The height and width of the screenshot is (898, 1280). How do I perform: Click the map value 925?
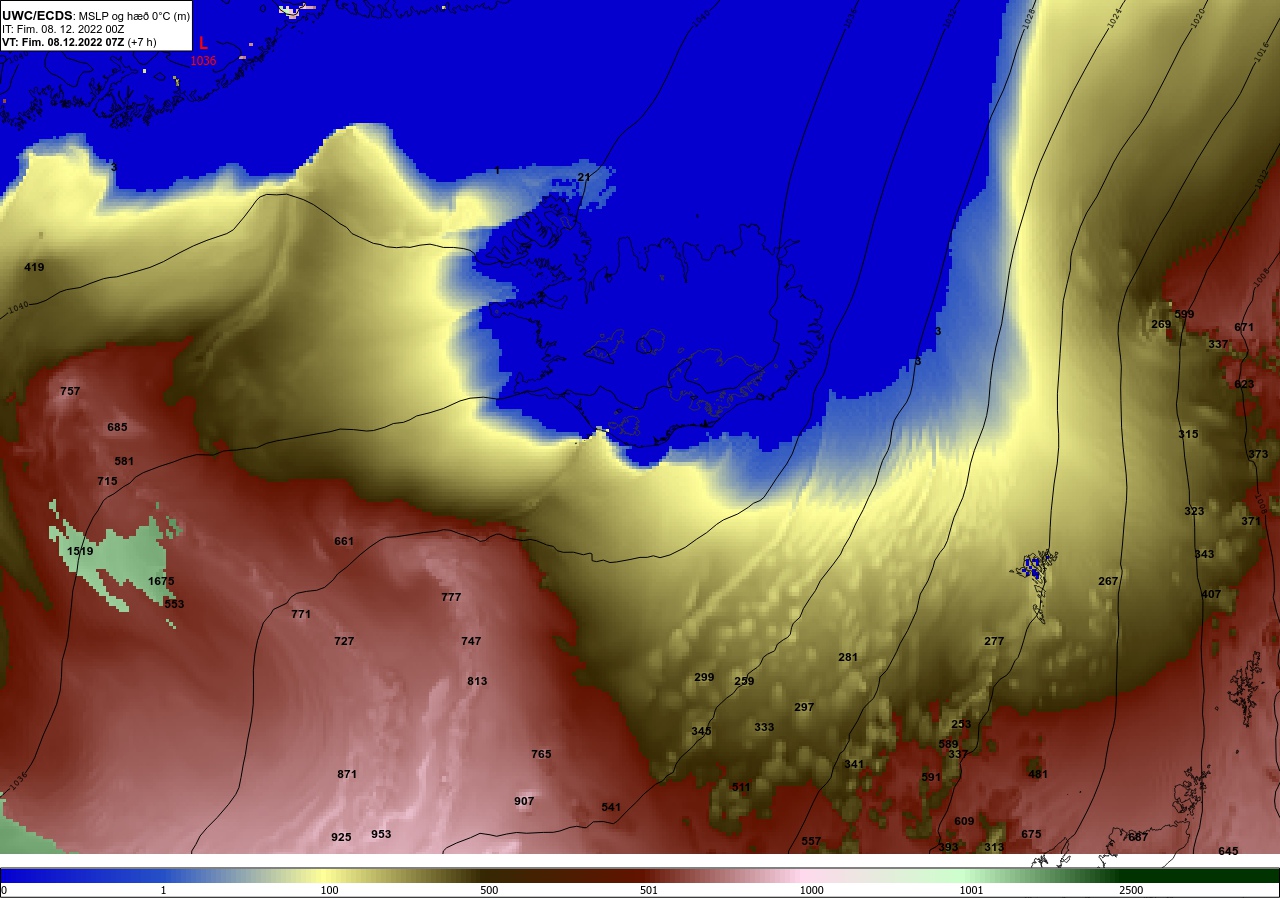341,837
